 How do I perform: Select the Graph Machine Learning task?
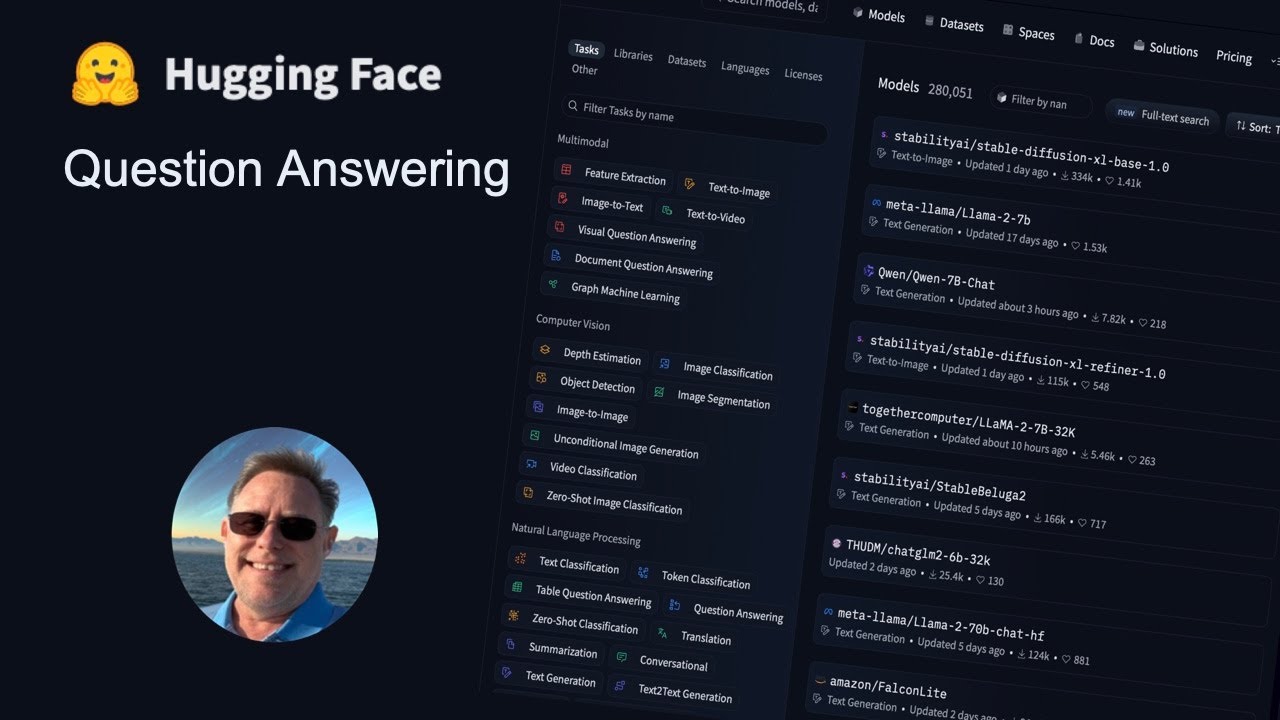click(x=614, y=291)
